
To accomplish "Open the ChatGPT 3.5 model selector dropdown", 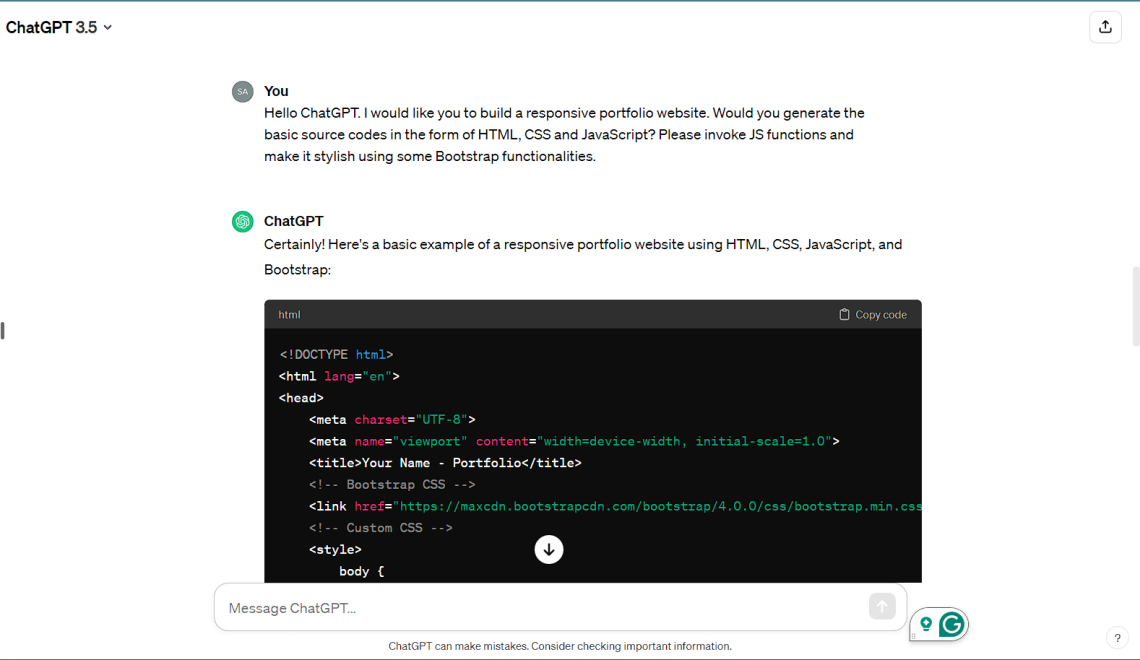I will [x=59, y=28].
